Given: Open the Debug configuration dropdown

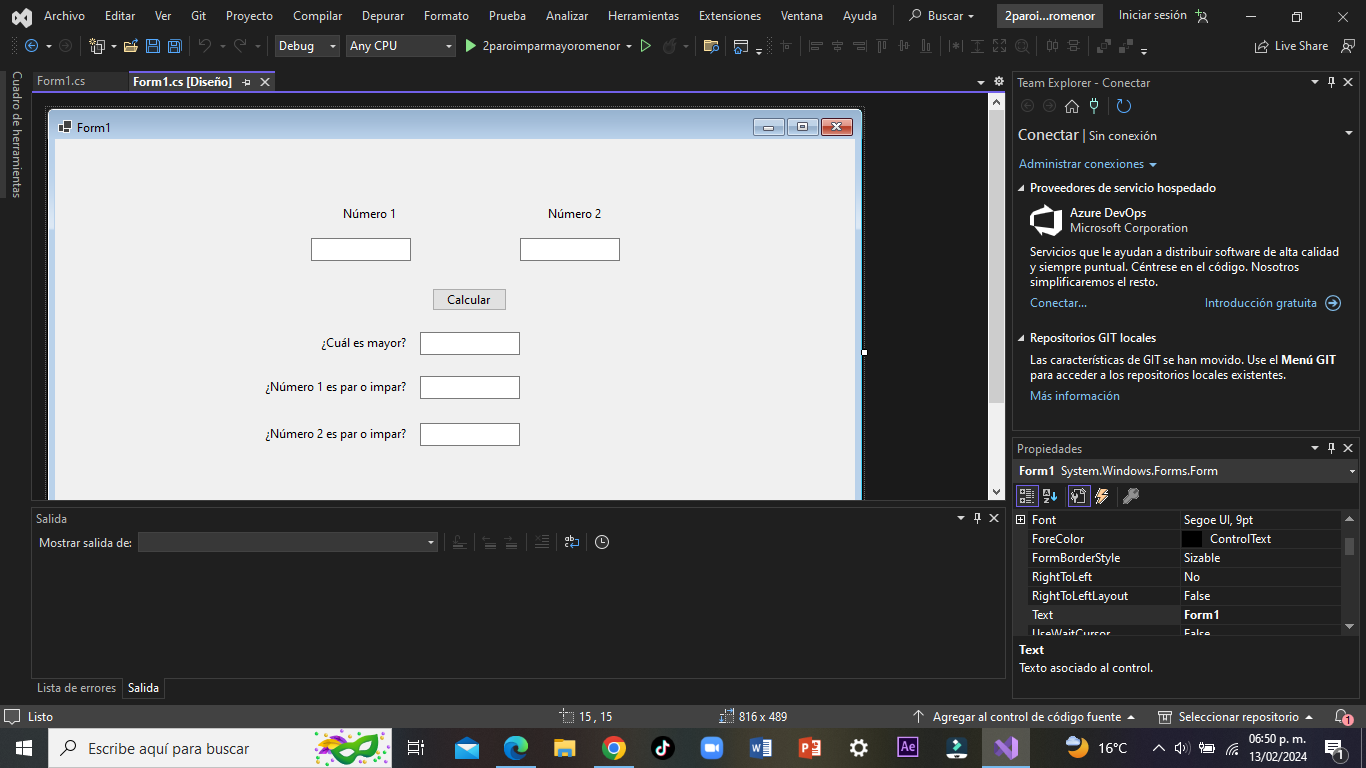Looking at the screenshot, I should 307,46.
